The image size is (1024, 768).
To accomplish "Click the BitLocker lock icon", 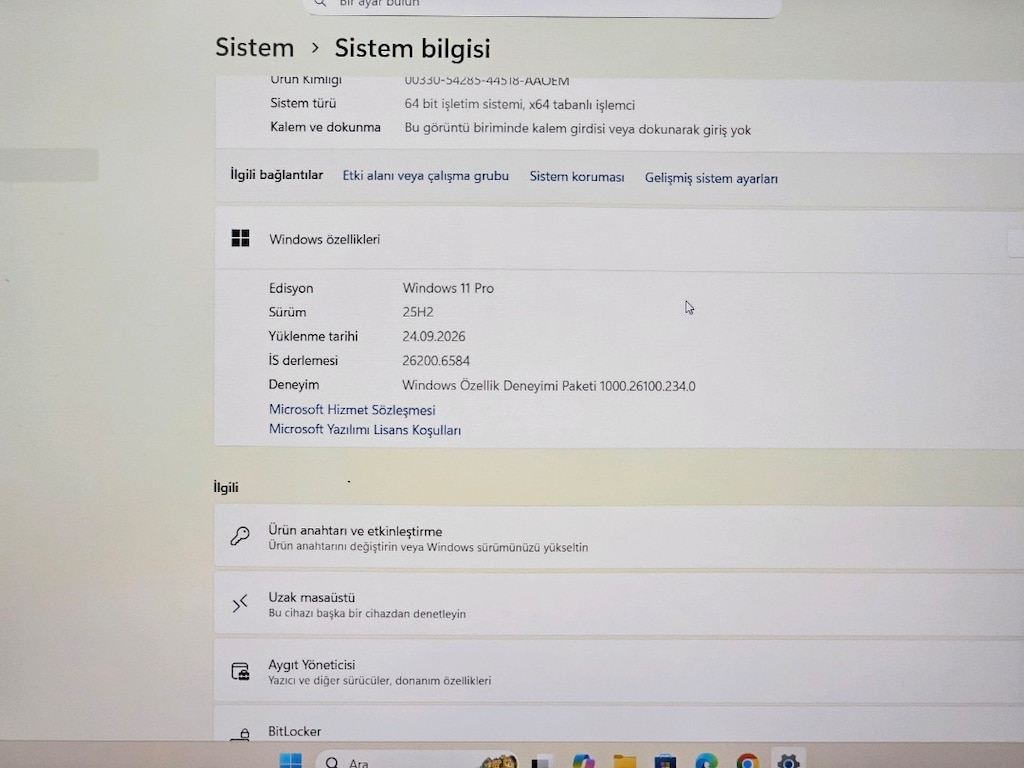I will [x=240, y=734].
